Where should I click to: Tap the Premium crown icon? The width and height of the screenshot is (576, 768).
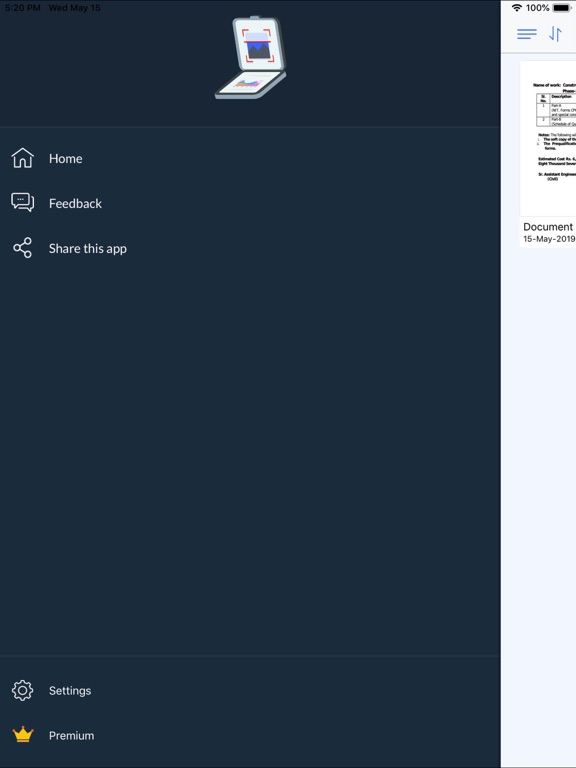(23, 735)
